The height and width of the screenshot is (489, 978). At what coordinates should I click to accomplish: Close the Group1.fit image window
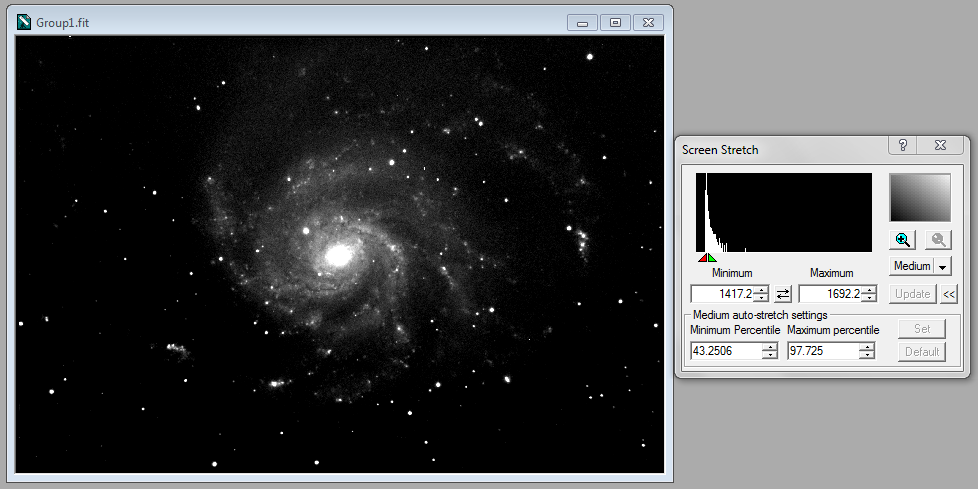[x=648, y=23]
